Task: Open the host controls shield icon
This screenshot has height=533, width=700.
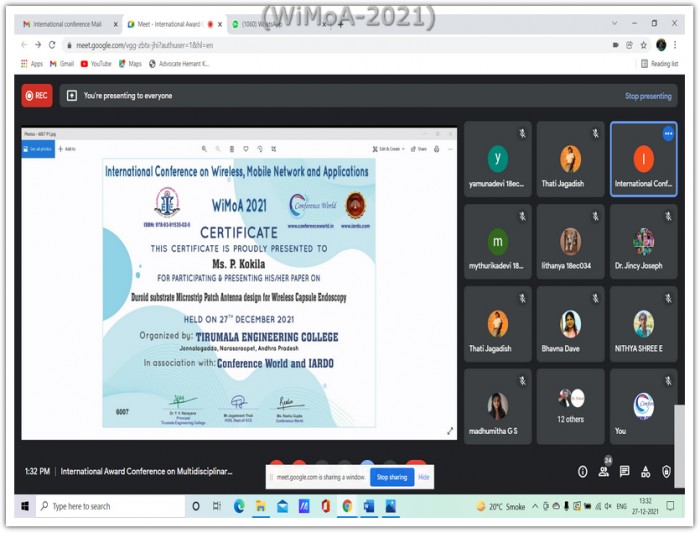Action: click(667, 471)
